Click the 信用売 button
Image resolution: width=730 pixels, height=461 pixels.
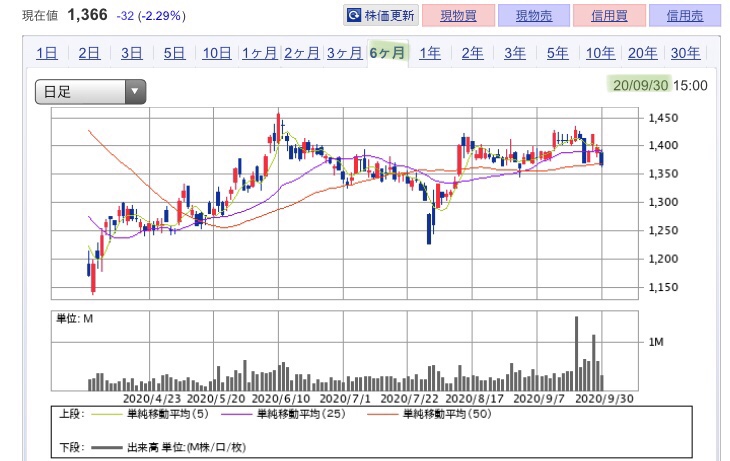pos(684,16)
